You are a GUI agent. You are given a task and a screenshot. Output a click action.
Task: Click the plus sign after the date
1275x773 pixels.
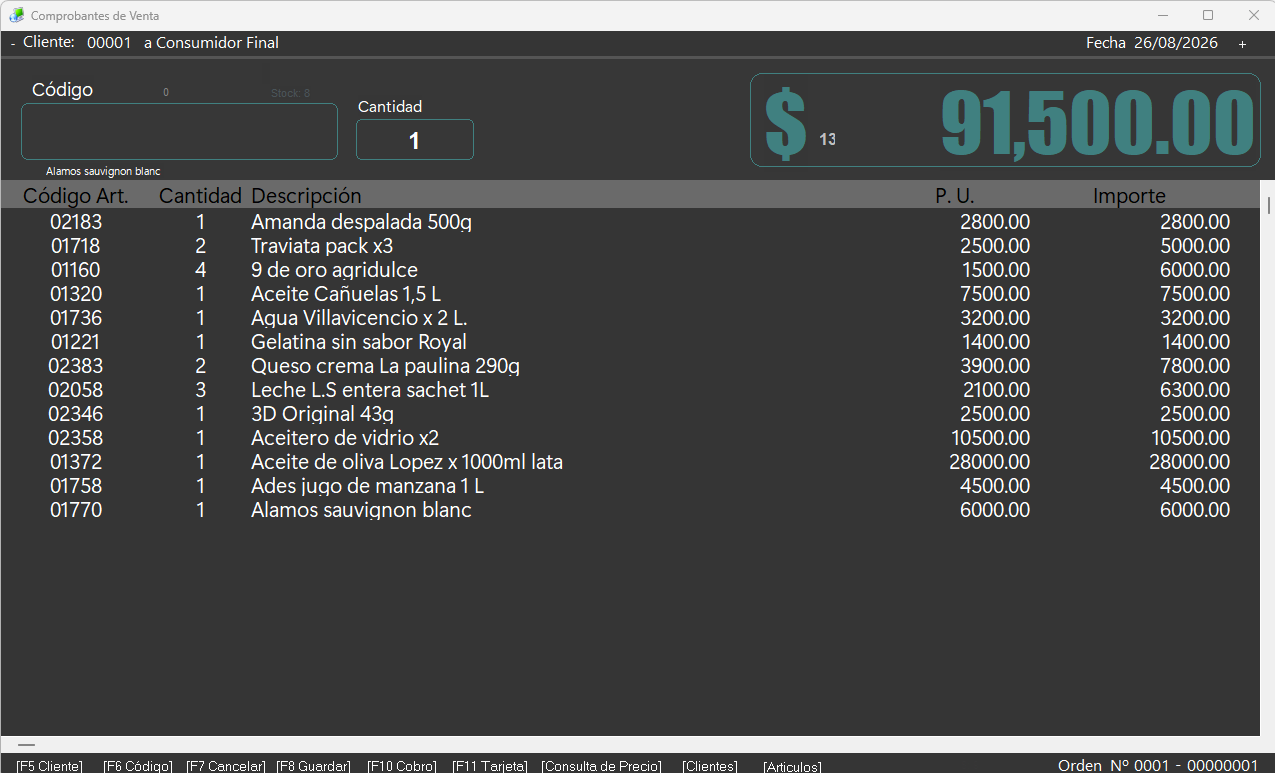pos(1242,44)
